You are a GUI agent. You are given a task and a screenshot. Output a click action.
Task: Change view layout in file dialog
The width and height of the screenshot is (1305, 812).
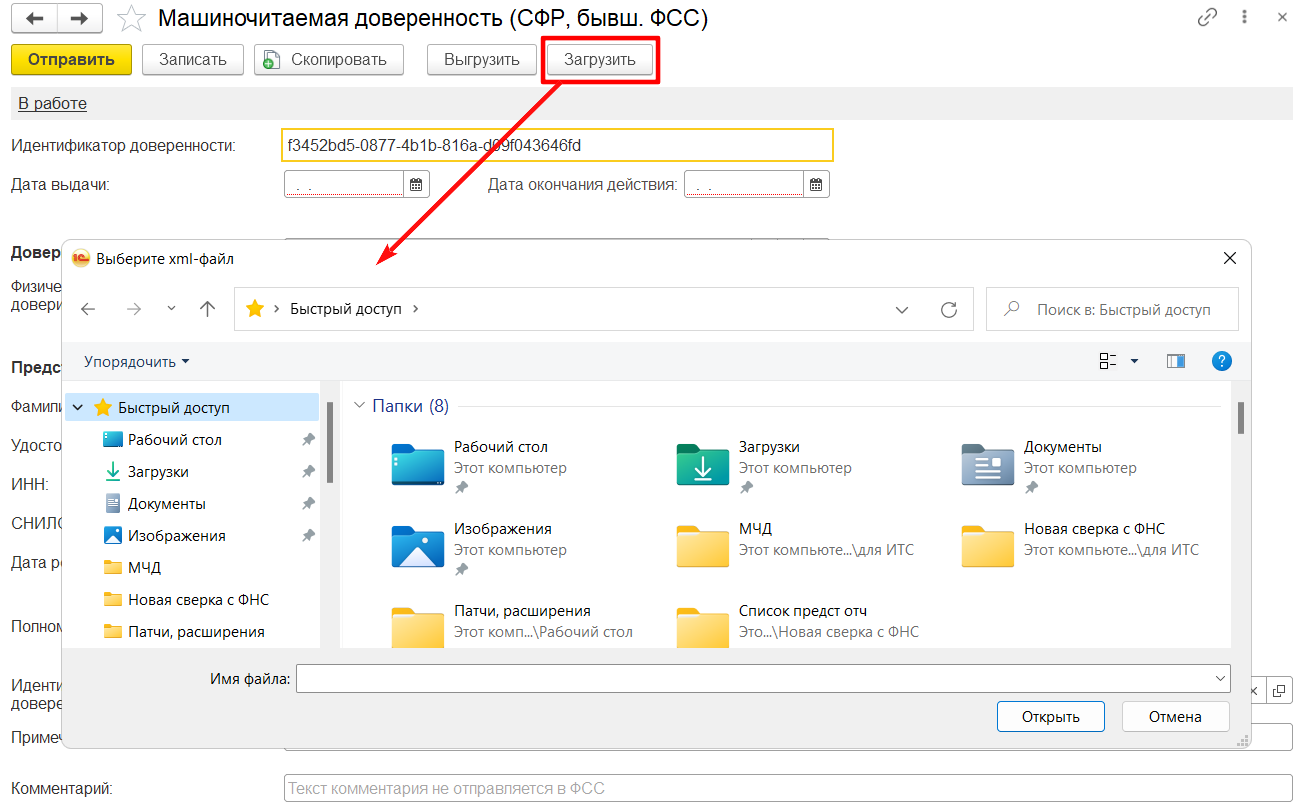tap(1108, 361)
